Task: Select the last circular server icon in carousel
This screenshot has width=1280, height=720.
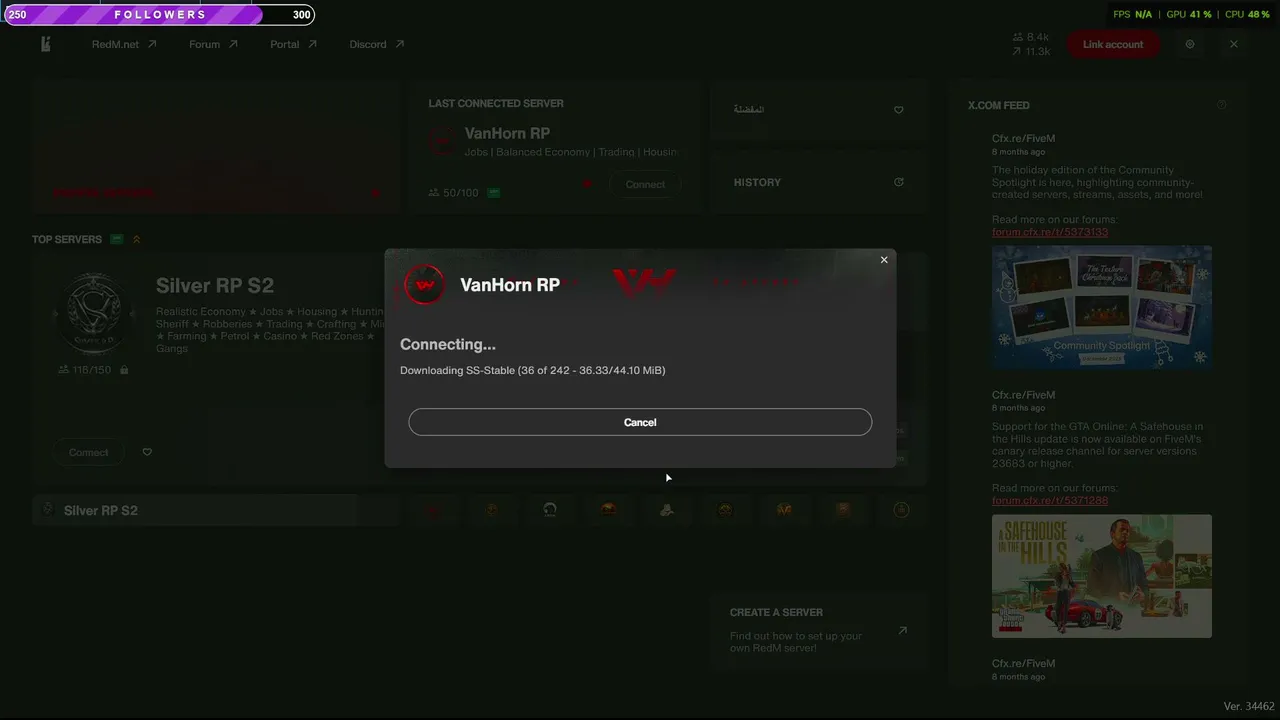Action: (901, 510)
